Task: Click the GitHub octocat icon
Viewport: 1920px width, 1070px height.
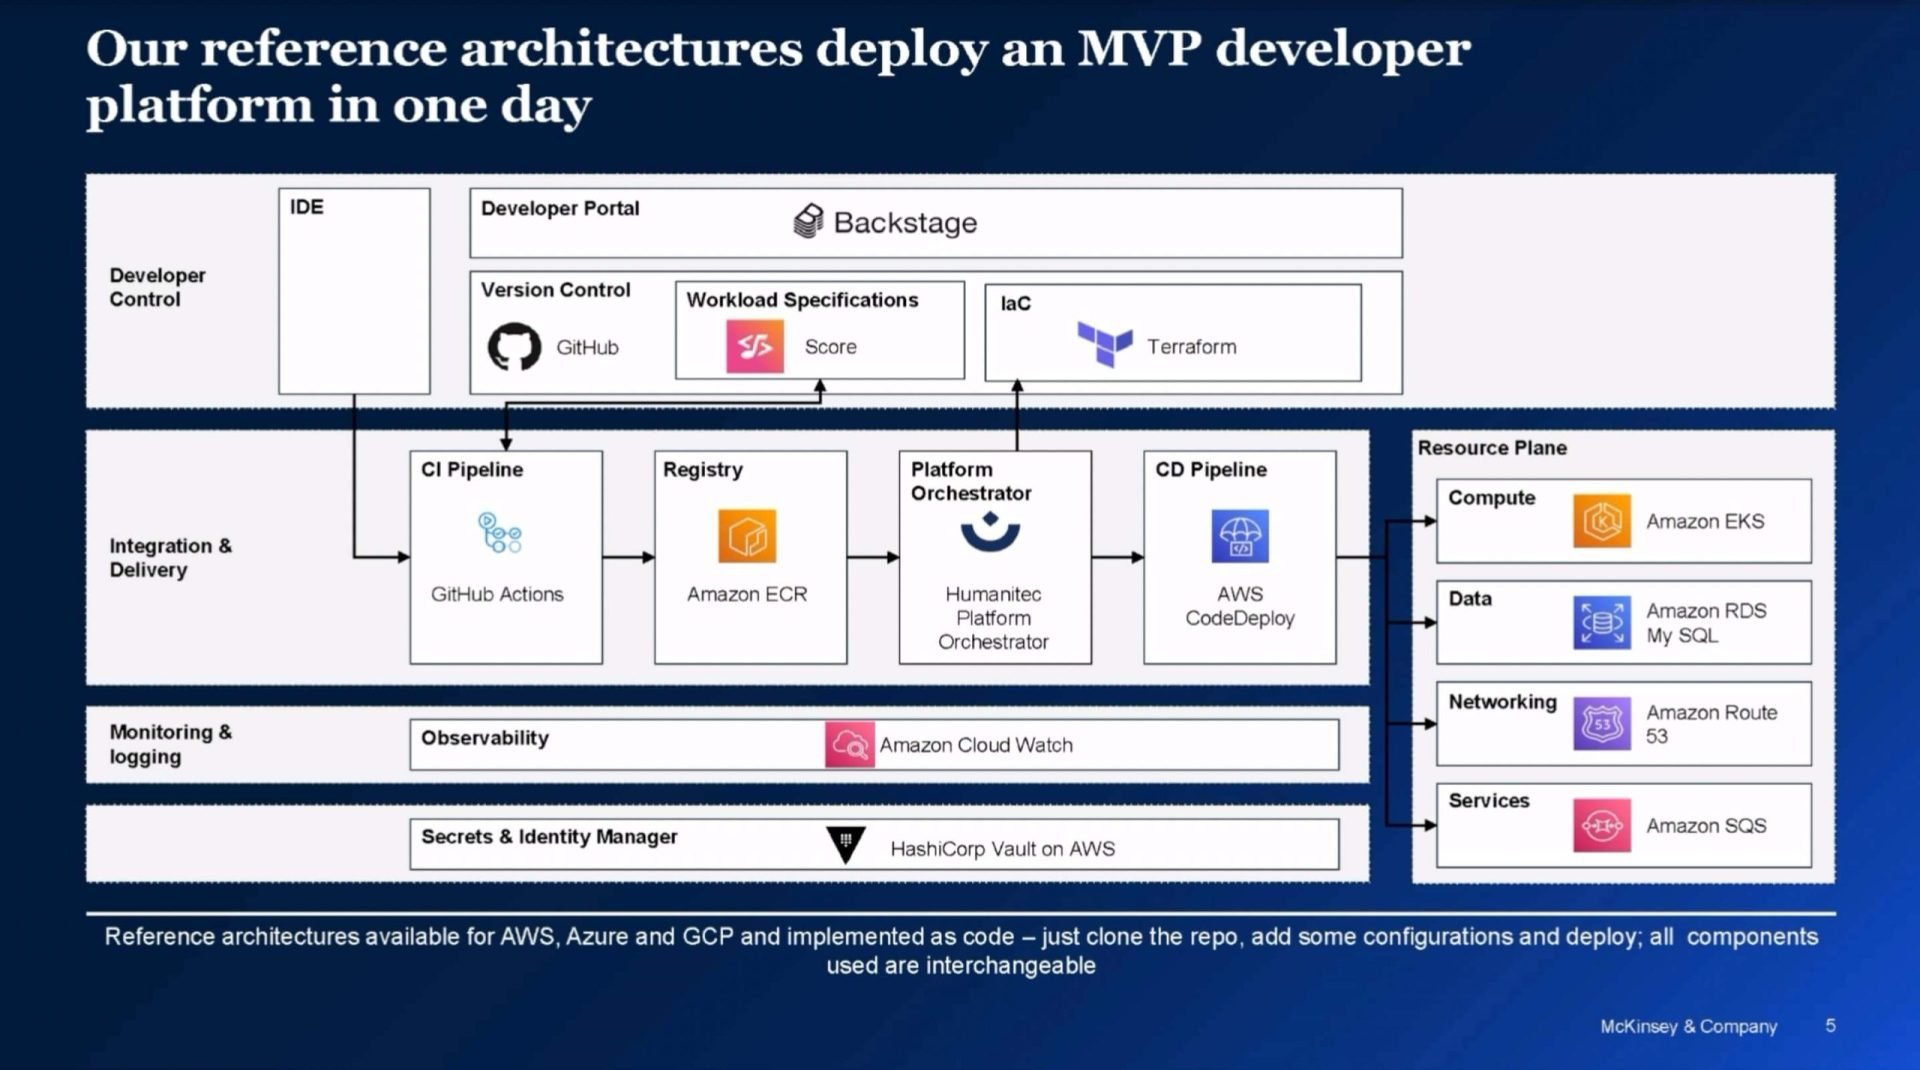Action: (x=514, y=347)
